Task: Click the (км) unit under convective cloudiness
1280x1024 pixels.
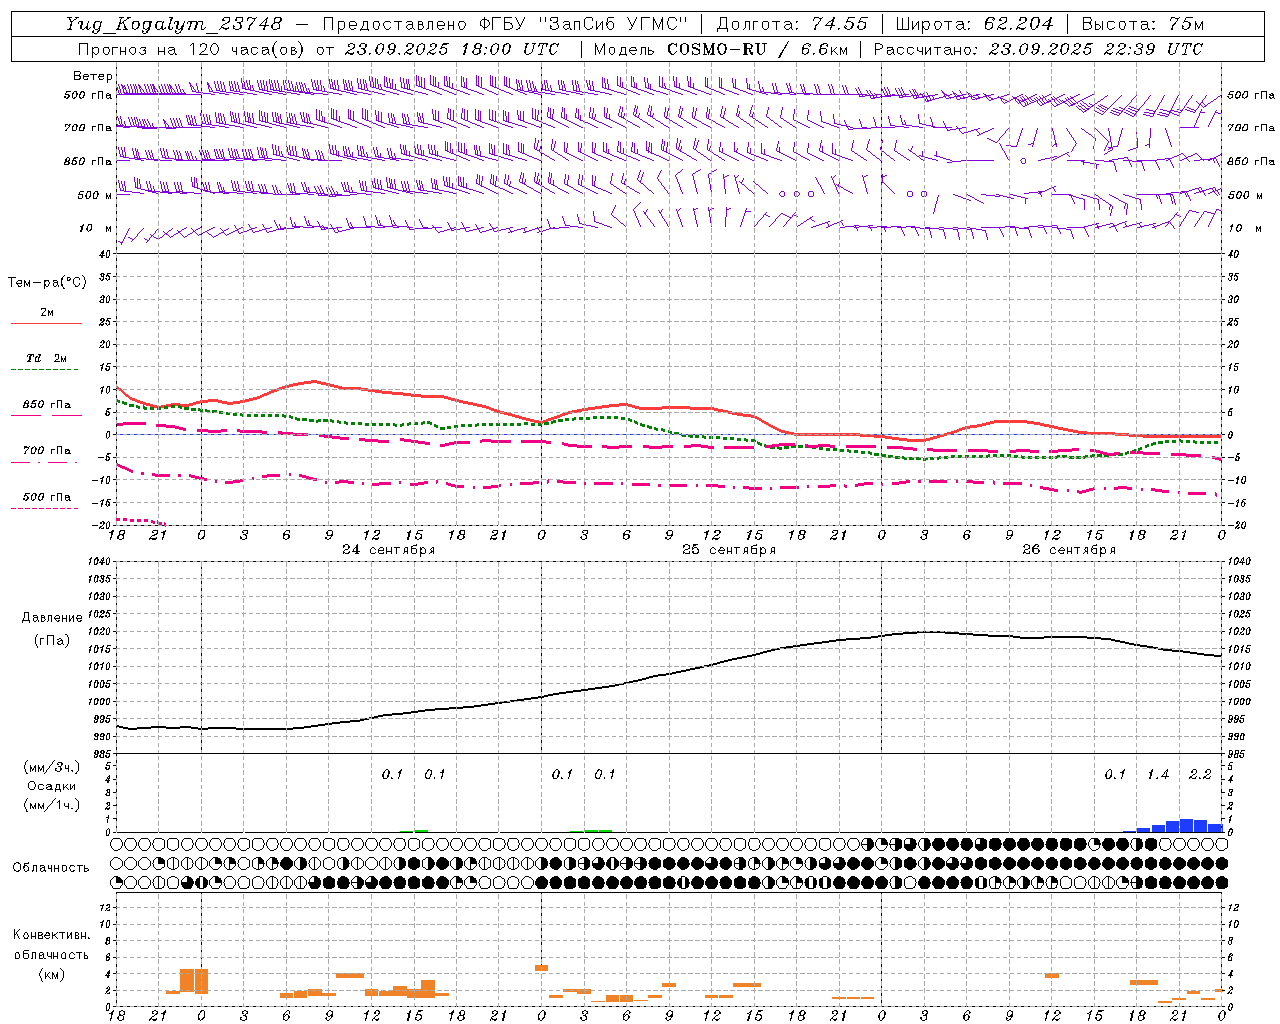Action: click(52, 974)
